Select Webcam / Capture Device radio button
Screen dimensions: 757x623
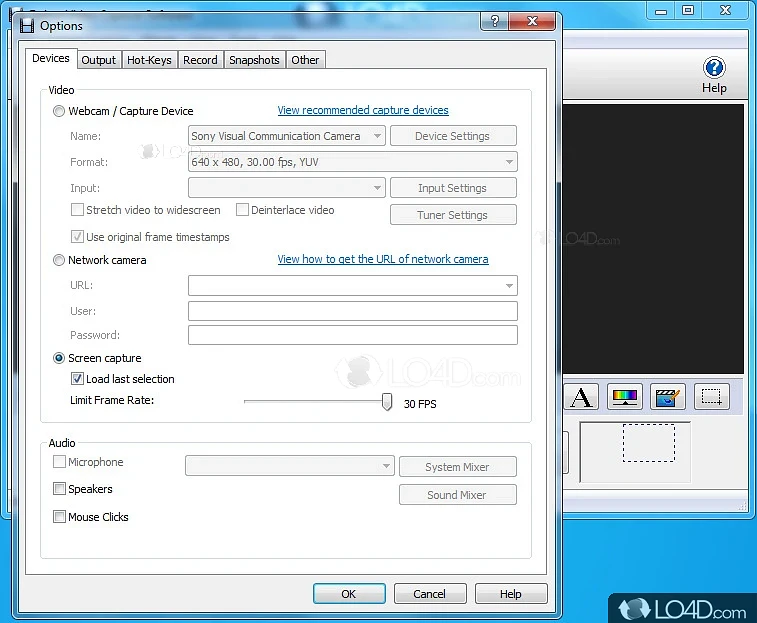tap(58, 111)
